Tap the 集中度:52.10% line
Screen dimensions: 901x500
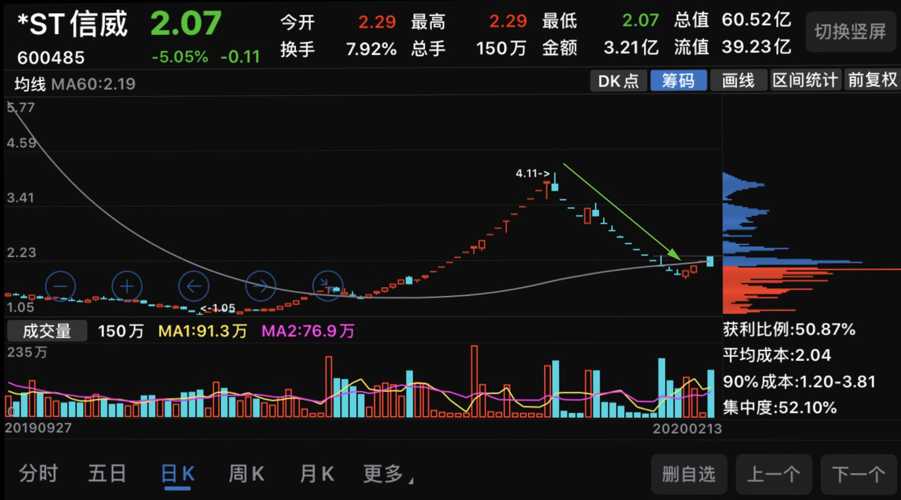[780, 407]
